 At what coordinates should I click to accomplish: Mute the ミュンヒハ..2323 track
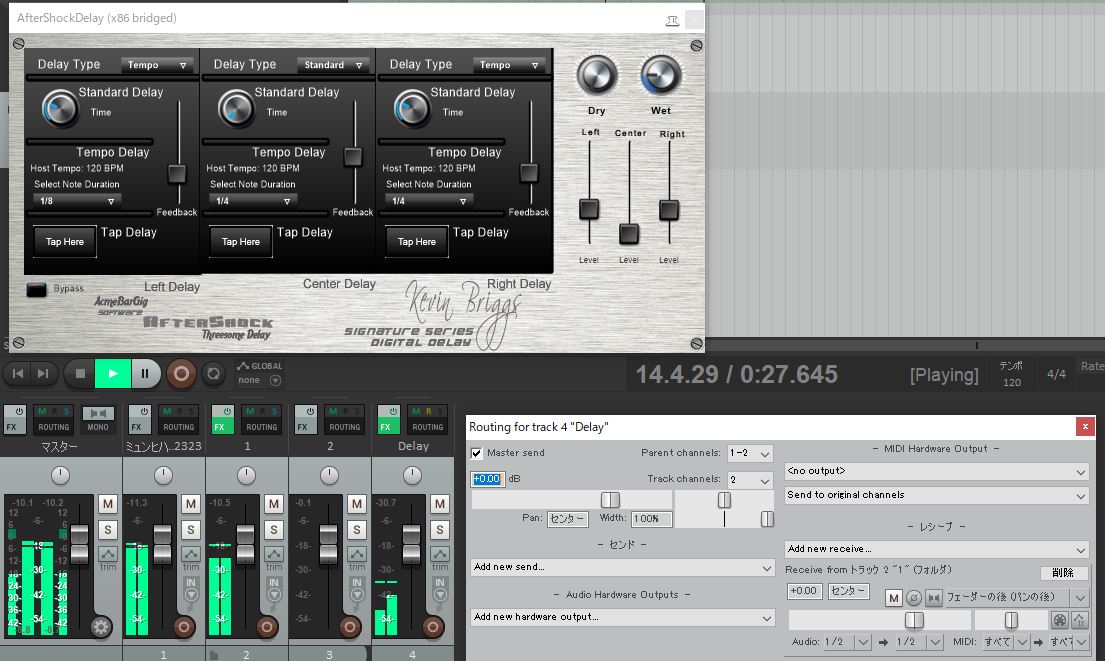click(190, 504)
